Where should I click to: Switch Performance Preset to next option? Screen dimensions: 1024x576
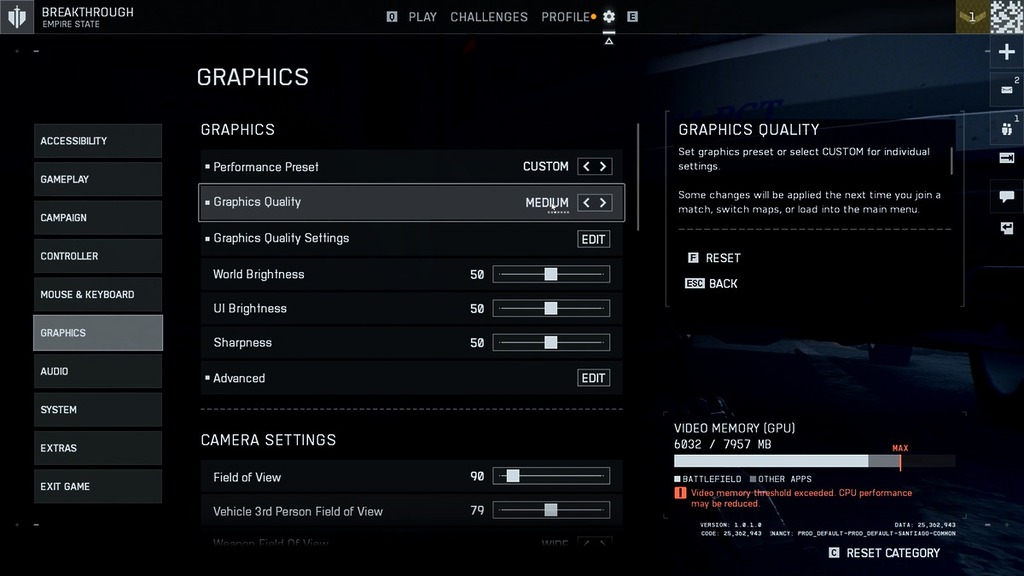(x=603, y=167)
